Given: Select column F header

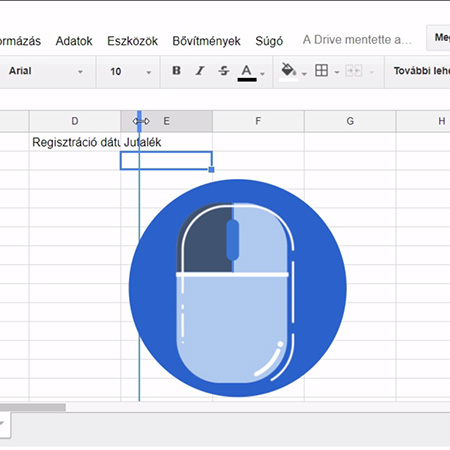Looking at the screenshot, I should point(258,121).
